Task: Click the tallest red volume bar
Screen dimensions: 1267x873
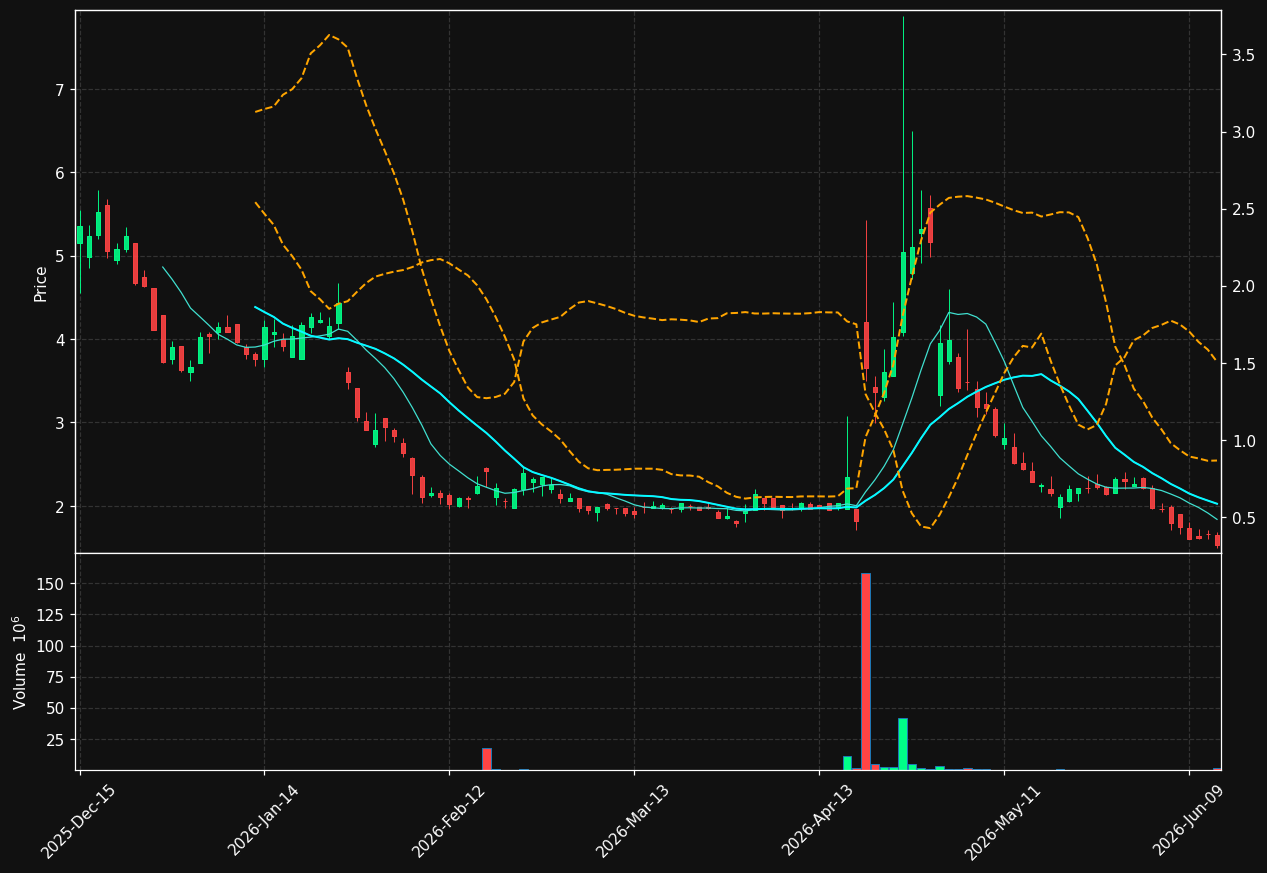Action: (866, 671)
